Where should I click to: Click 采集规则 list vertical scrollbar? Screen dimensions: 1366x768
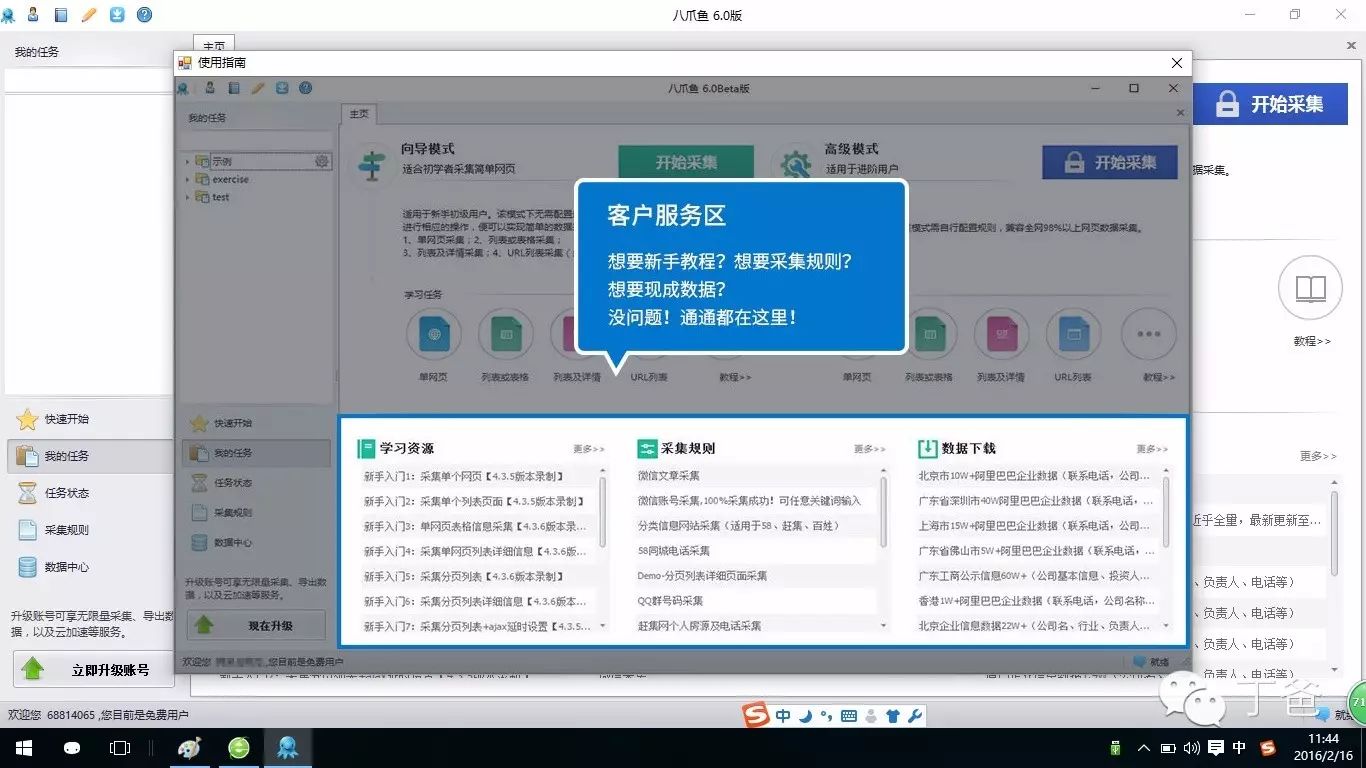coord(884,510)
